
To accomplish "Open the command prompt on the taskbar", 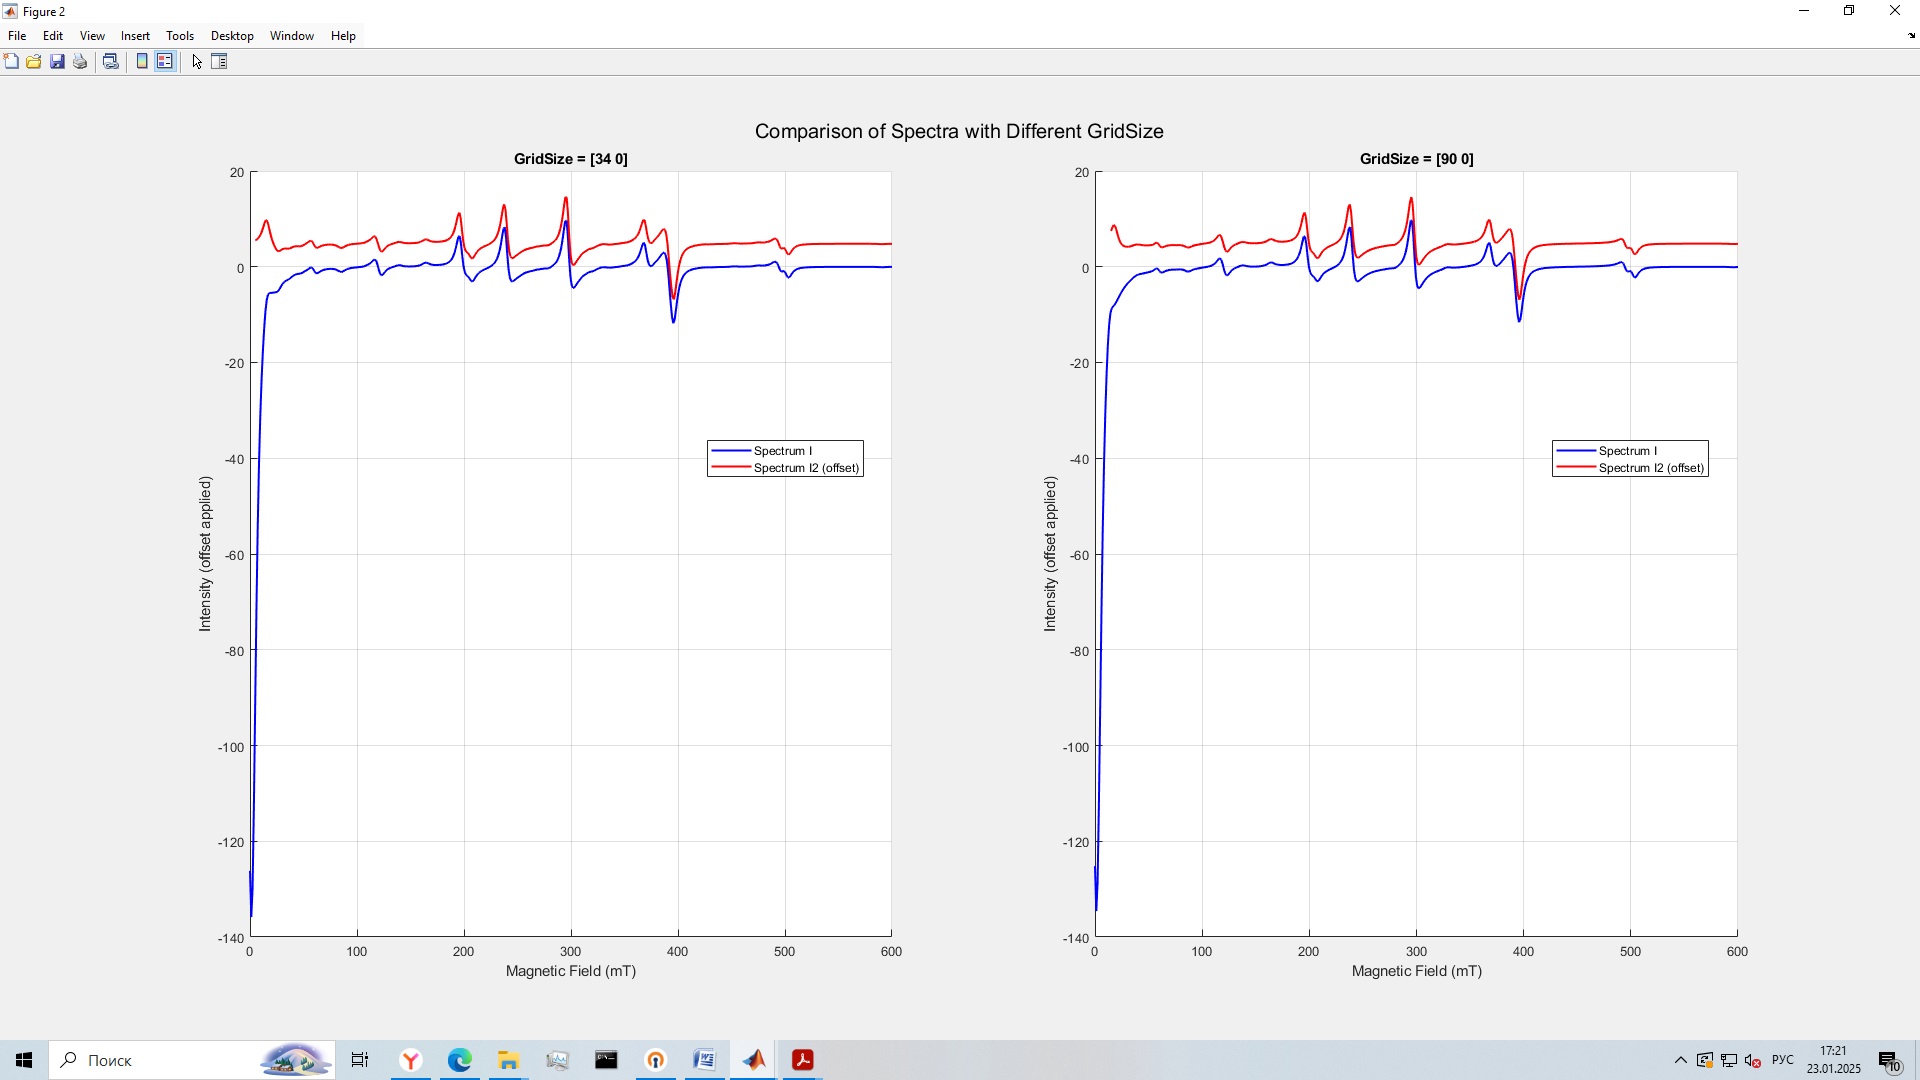I will tap(607, 1060).
